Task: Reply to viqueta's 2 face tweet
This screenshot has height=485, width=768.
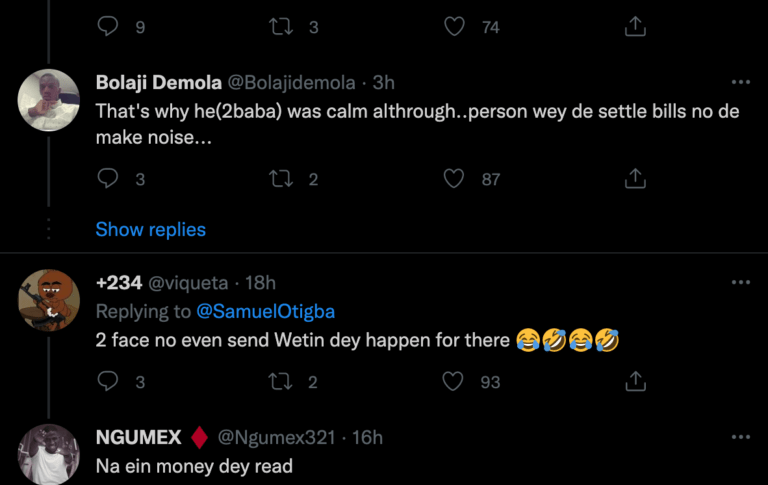Action: click(109, 381)
